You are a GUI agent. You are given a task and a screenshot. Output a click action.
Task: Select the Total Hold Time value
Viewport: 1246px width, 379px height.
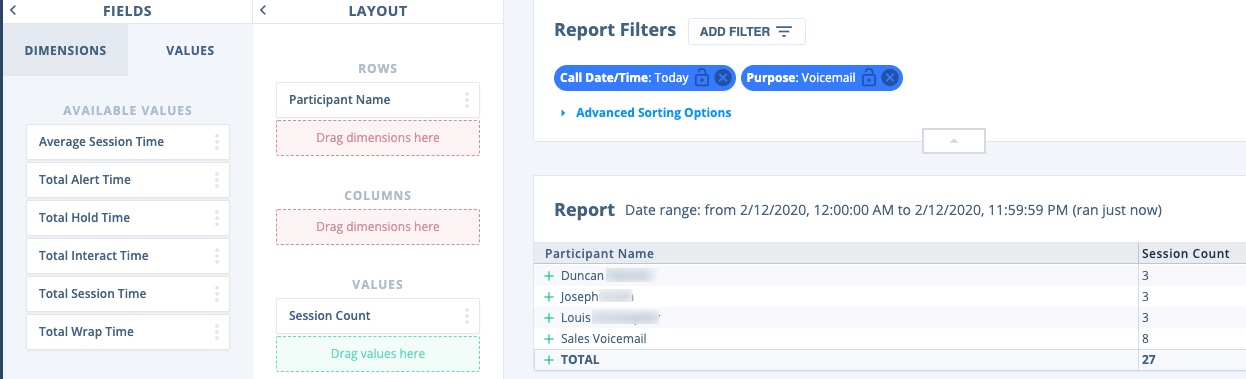(x=128, y=218)
